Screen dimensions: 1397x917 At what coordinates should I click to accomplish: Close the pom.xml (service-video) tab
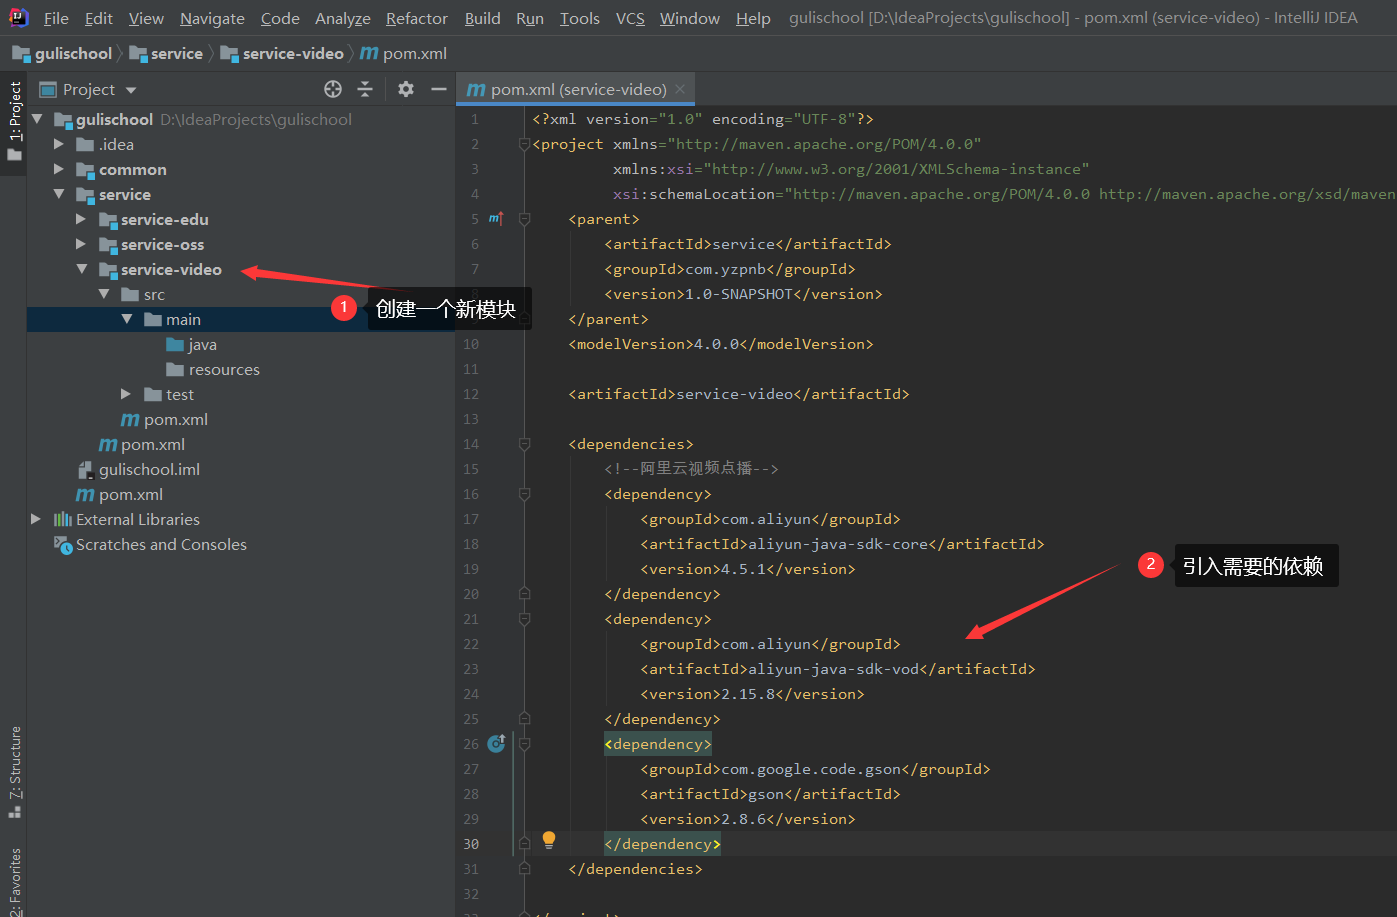pyautogui.click(x=680, y=89)
